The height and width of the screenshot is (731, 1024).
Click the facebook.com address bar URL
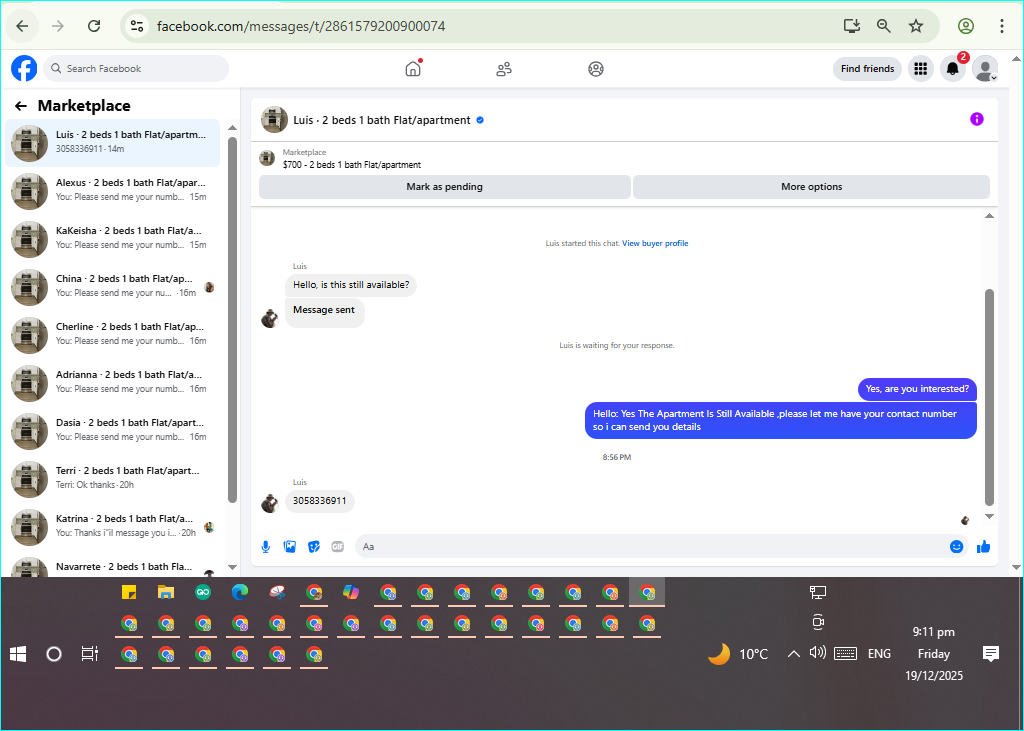click(301, 26)
